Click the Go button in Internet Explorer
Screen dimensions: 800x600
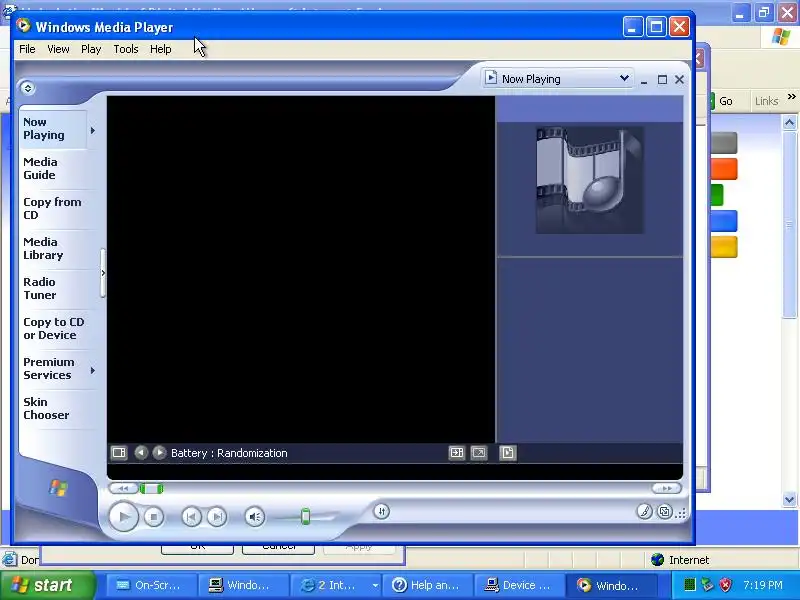tap(721, 101)
